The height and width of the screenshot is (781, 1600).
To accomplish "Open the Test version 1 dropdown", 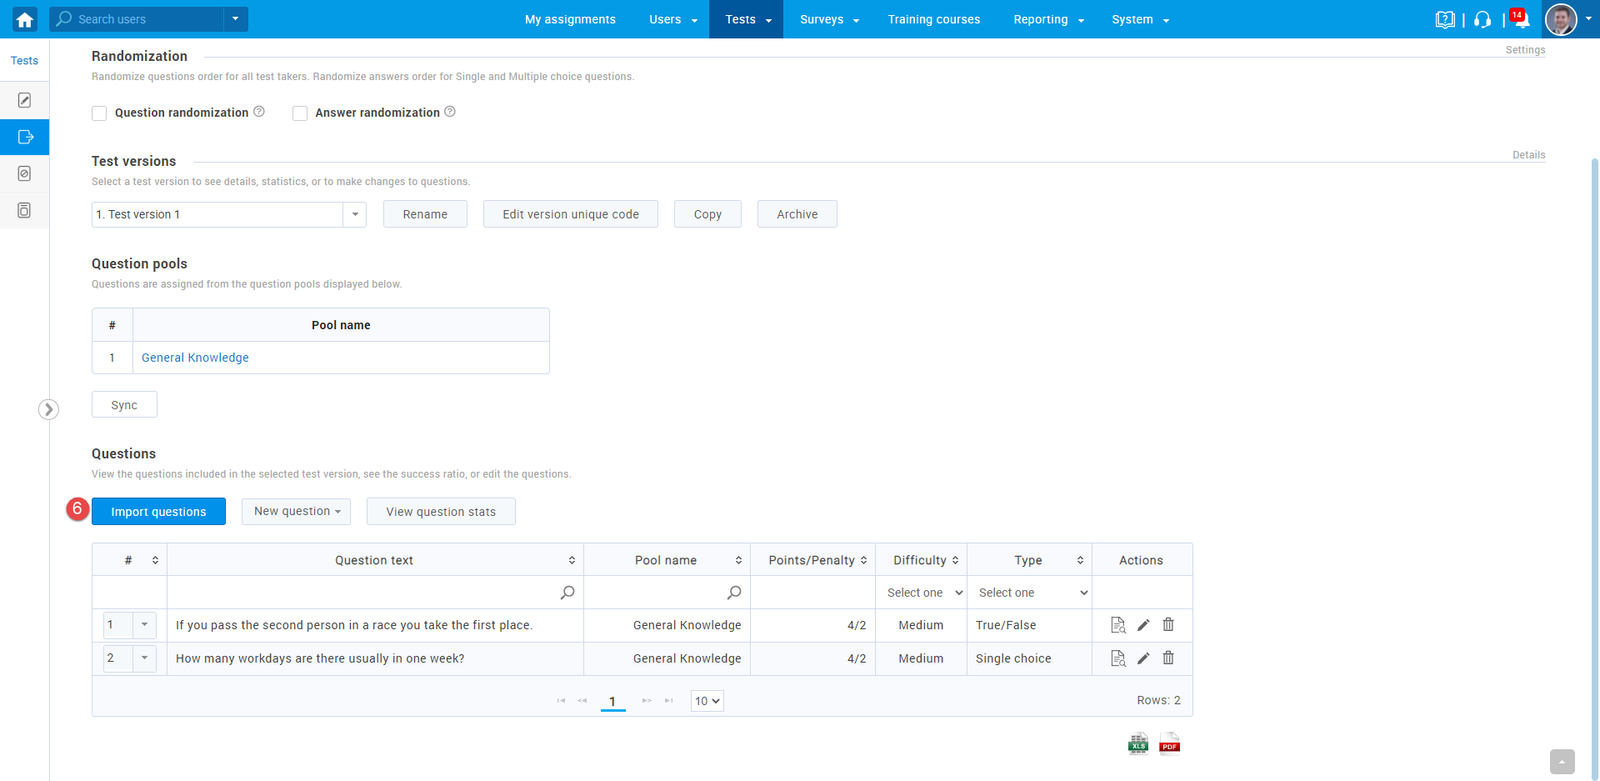I will [354, 214].
